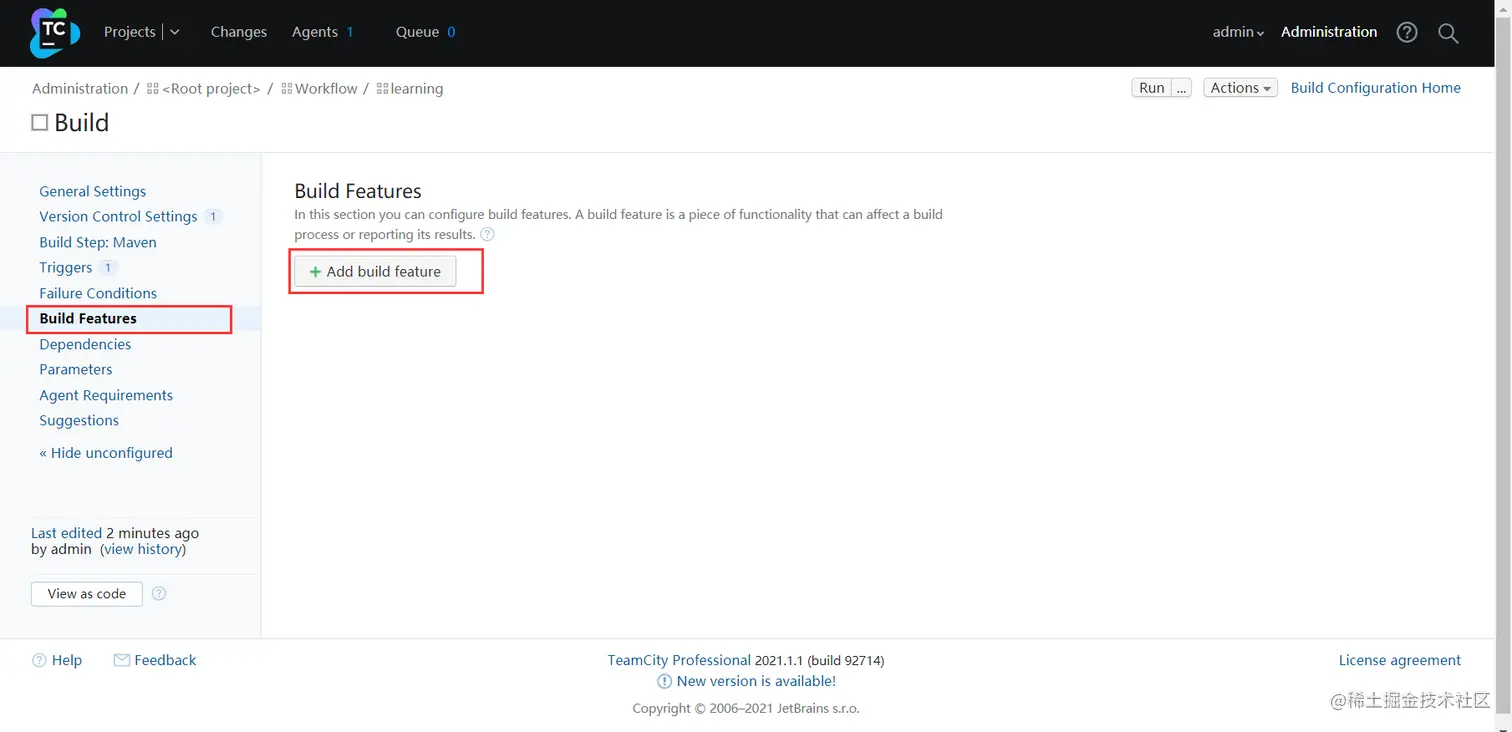Click the Agents count badge 1

coord(350,32)
